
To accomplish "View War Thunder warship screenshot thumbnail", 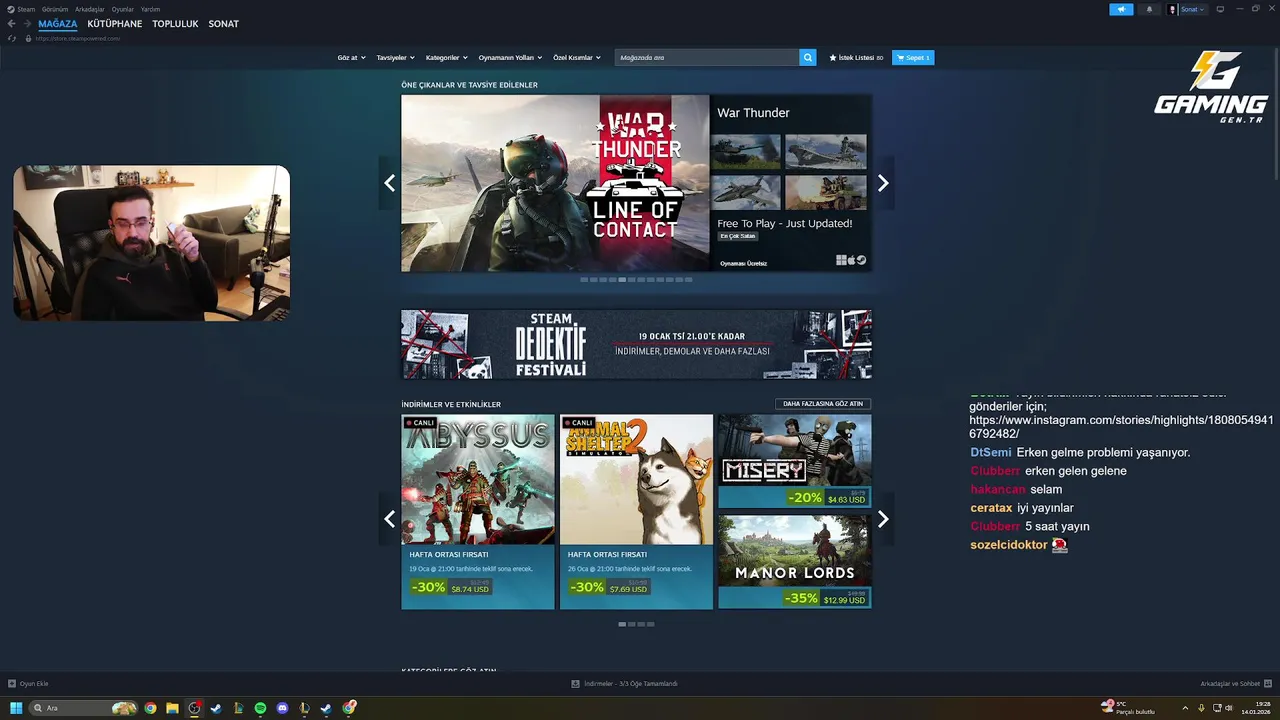I will [x=826, y=152].
